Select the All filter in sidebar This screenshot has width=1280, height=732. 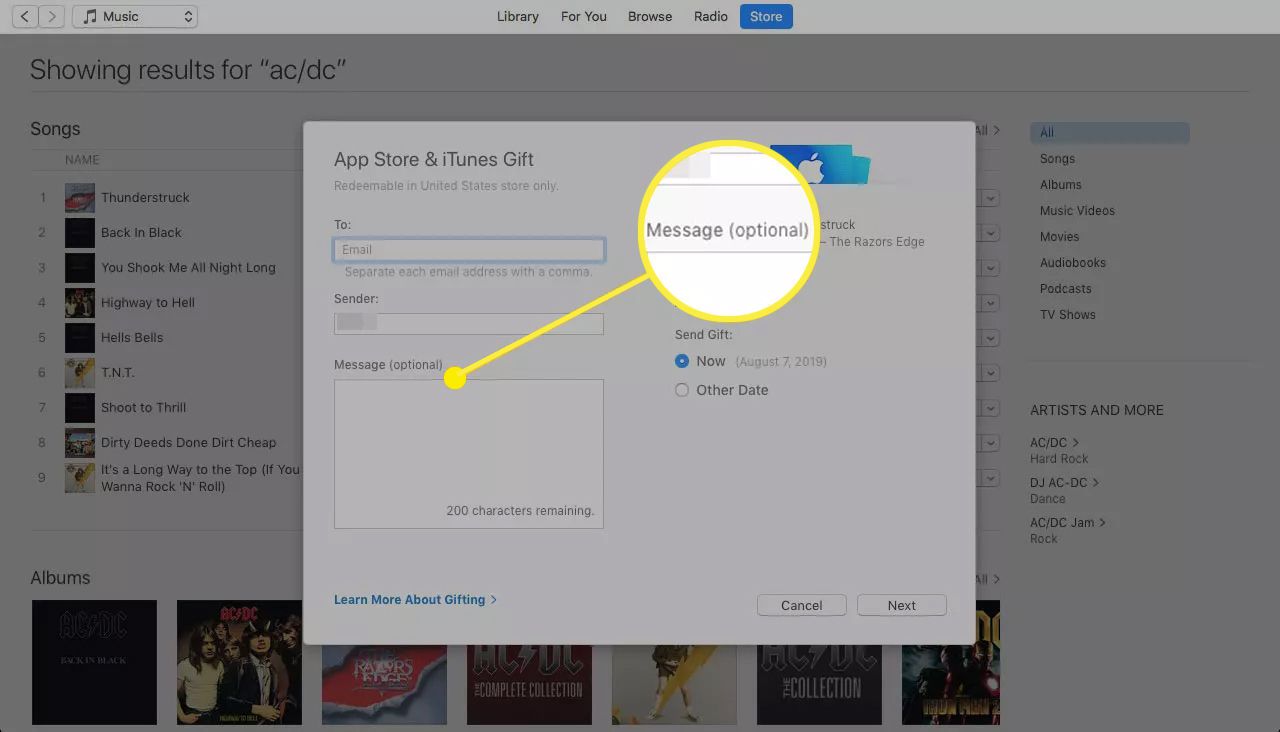click(x=1110, y=132)
